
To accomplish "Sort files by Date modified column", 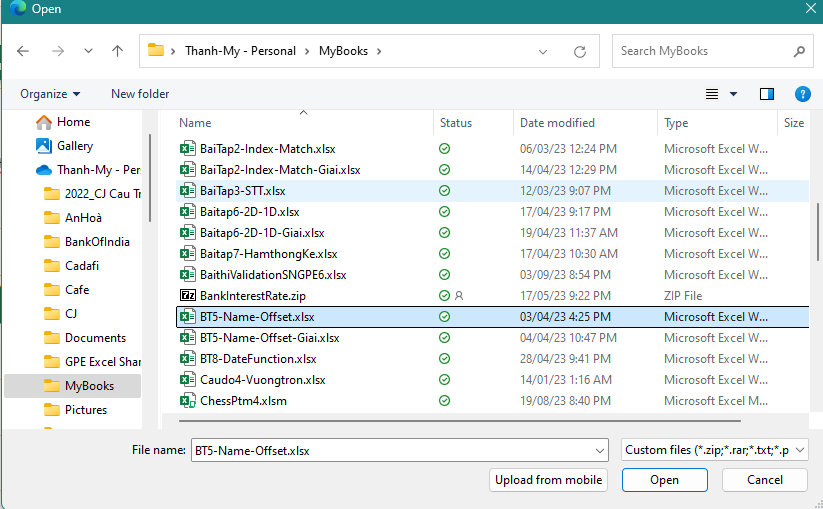I will pos(557,123).
